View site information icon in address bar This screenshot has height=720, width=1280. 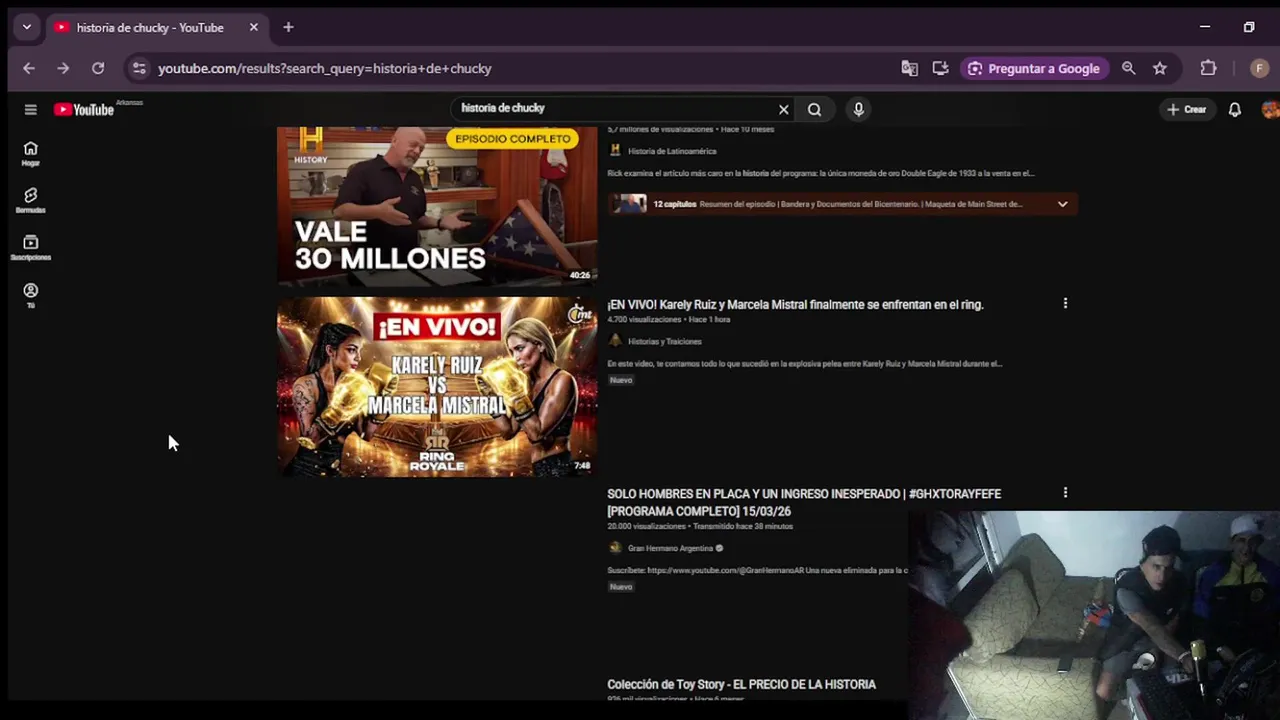[139, 68]
